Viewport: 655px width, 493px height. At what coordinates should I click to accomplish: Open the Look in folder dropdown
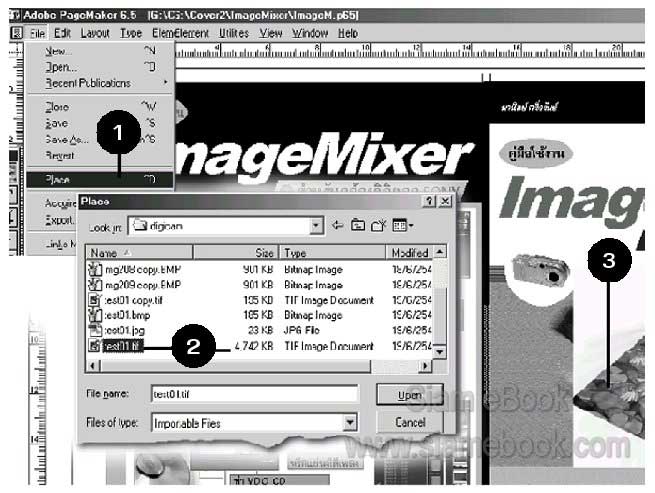(316, 226)
